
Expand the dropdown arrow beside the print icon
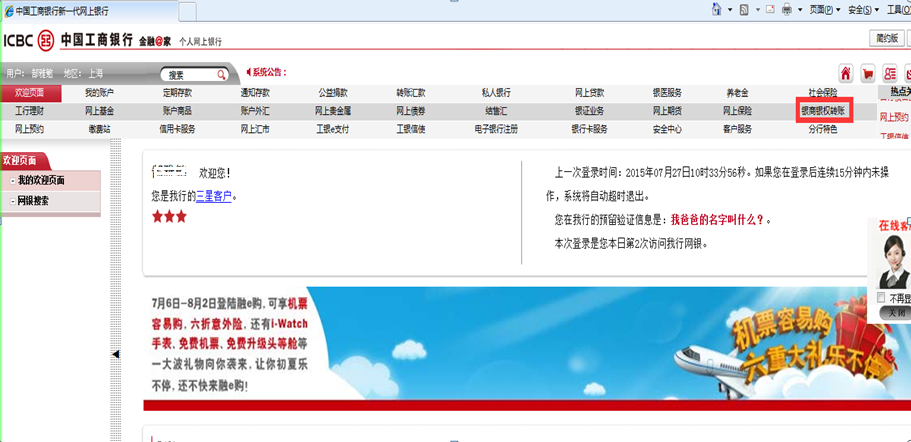799,10
